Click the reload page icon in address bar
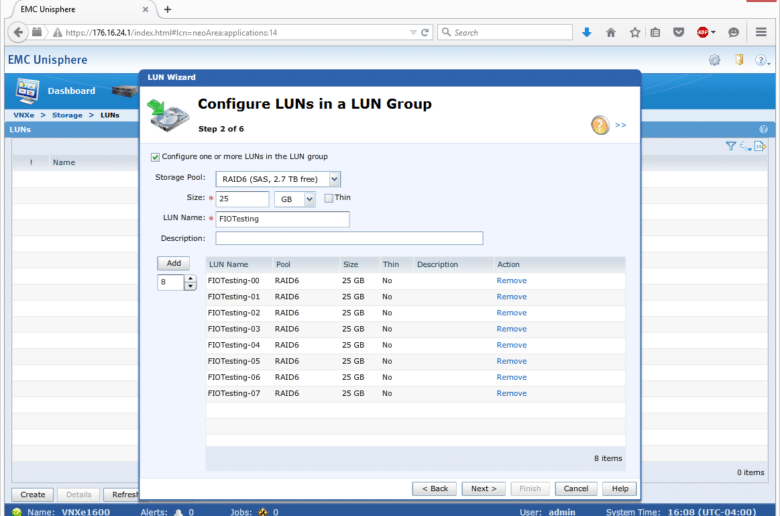This screenshot has height=516, width=780. pos(425,32)
